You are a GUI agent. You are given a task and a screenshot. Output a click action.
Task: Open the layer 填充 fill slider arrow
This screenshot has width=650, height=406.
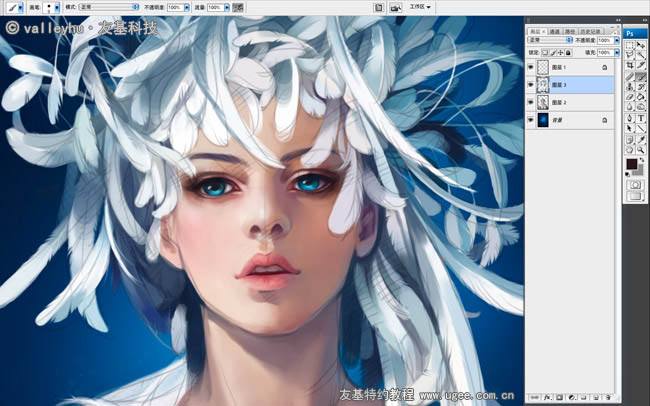pos(616,53)
